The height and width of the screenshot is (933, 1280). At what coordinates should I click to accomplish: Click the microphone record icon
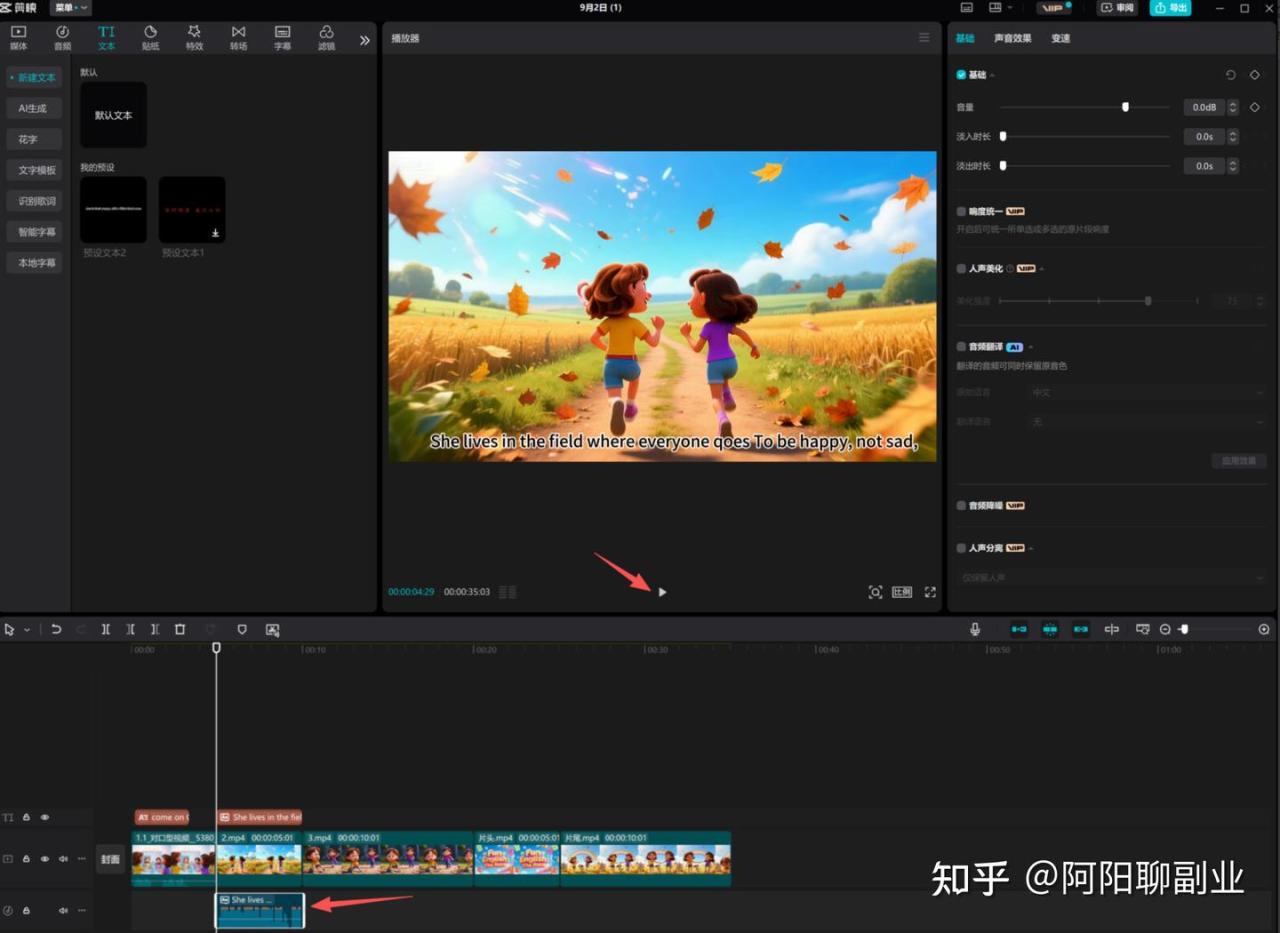(975, 629)
